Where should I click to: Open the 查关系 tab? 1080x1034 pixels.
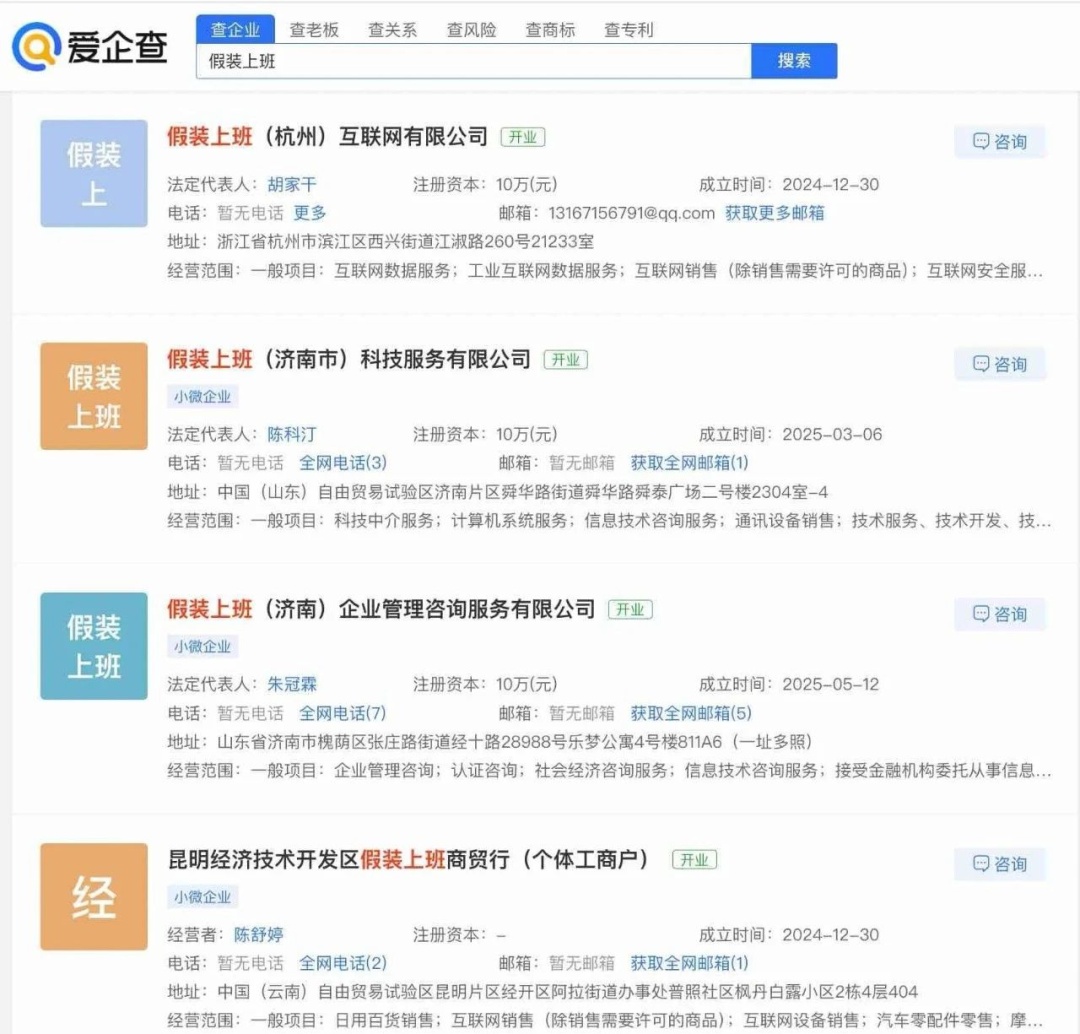click(x=393, y=30)
